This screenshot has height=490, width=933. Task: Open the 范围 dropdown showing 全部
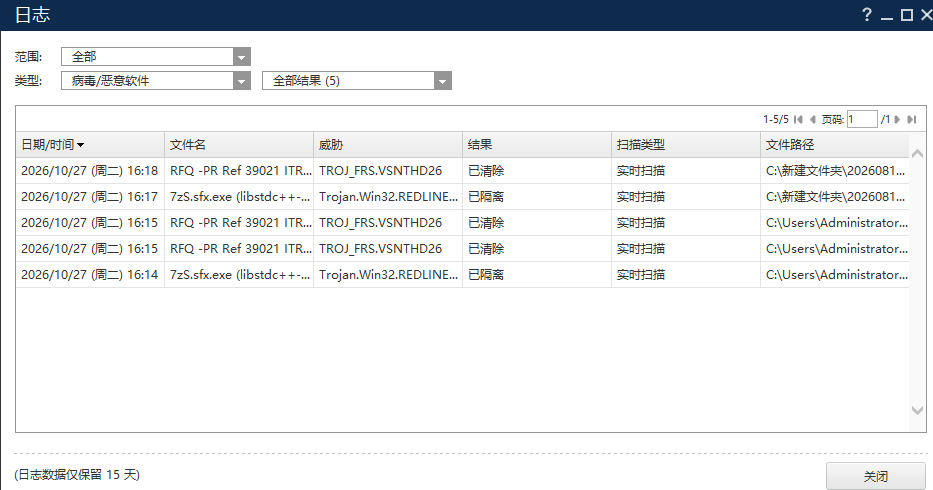coord(156,57)
